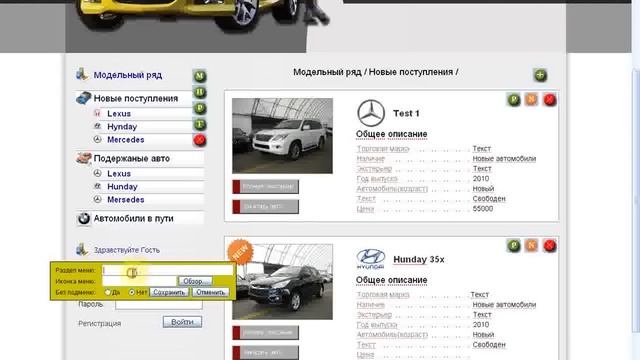Viewport: 640px width, 360px height.
Task: Select the Да radio button
Action: (x=108, y=292)
